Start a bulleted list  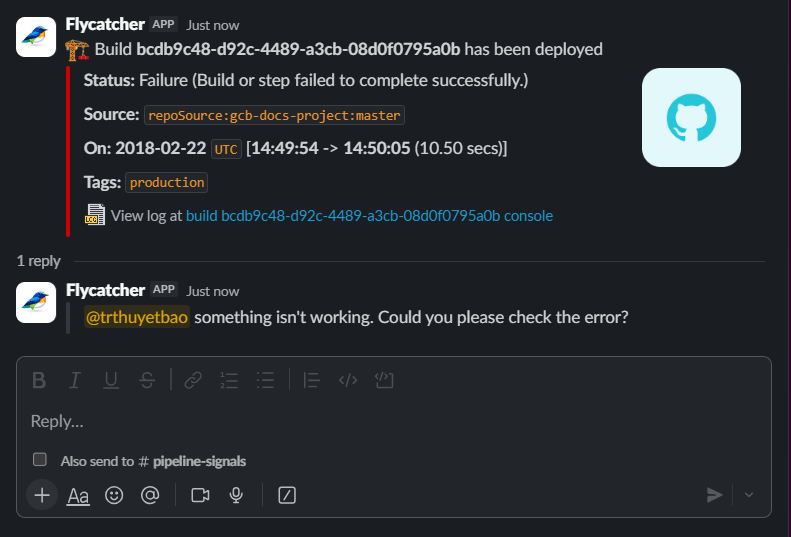(265, 380)
